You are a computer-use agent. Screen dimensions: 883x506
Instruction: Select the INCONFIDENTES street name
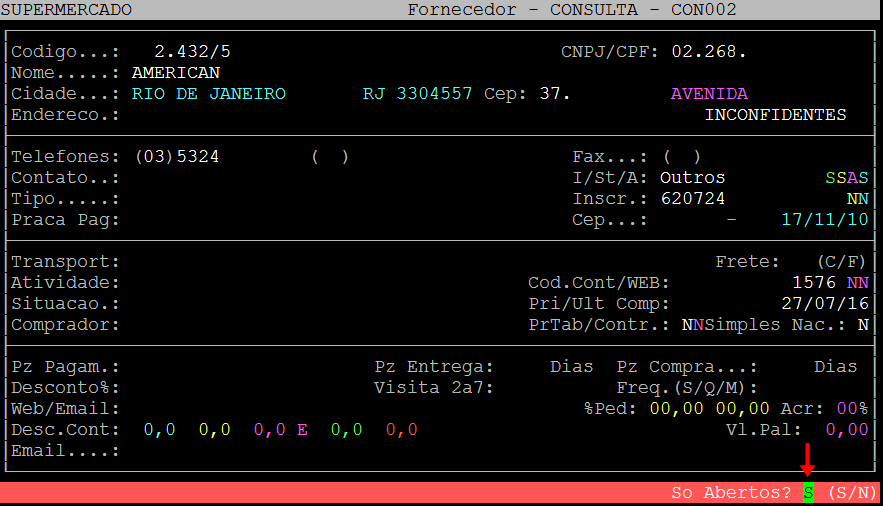tap(775, 115)
